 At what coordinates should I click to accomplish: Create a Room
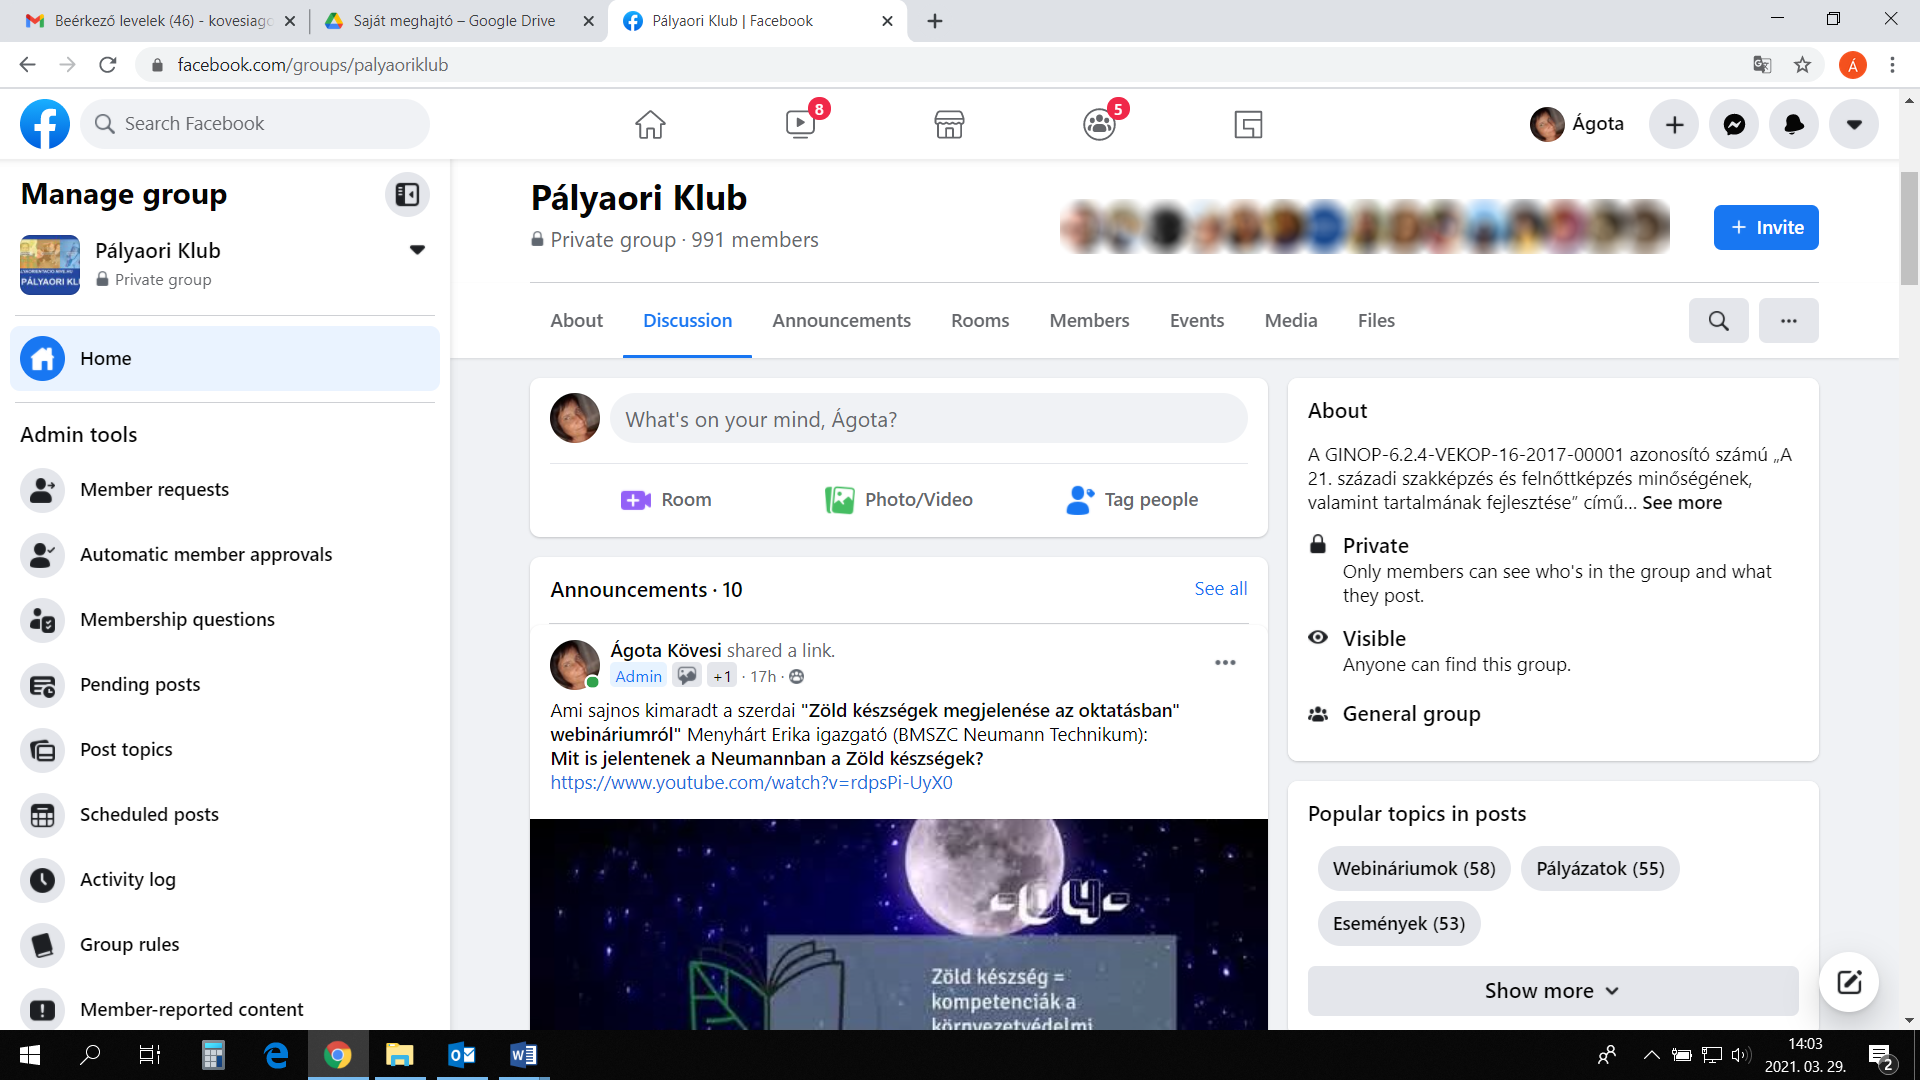[x=666, y=500]
